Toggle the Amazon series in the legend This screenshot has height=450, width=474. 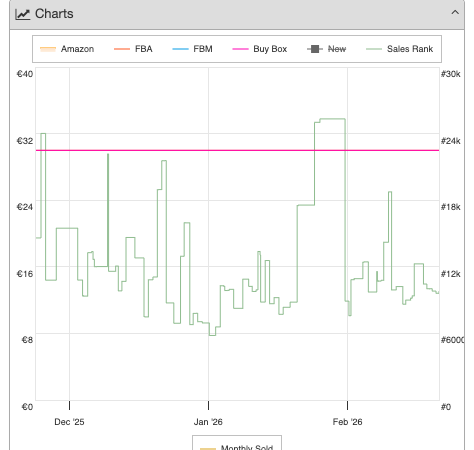pos(67,49)
